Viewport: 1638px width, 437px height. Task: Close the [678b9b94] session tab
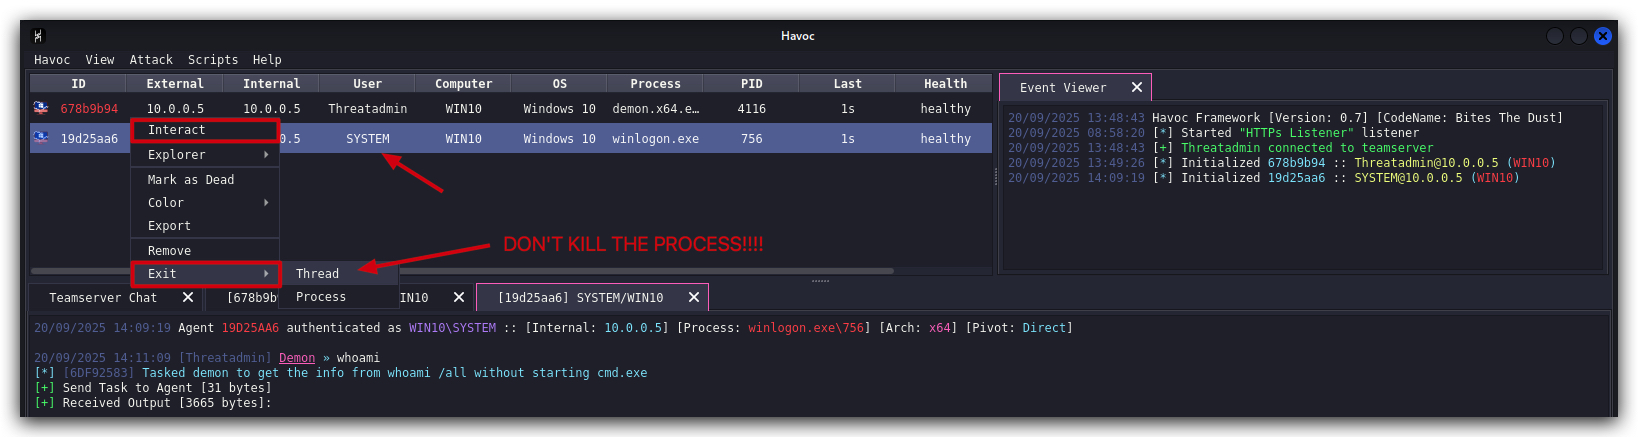click(x=459, y=298)
